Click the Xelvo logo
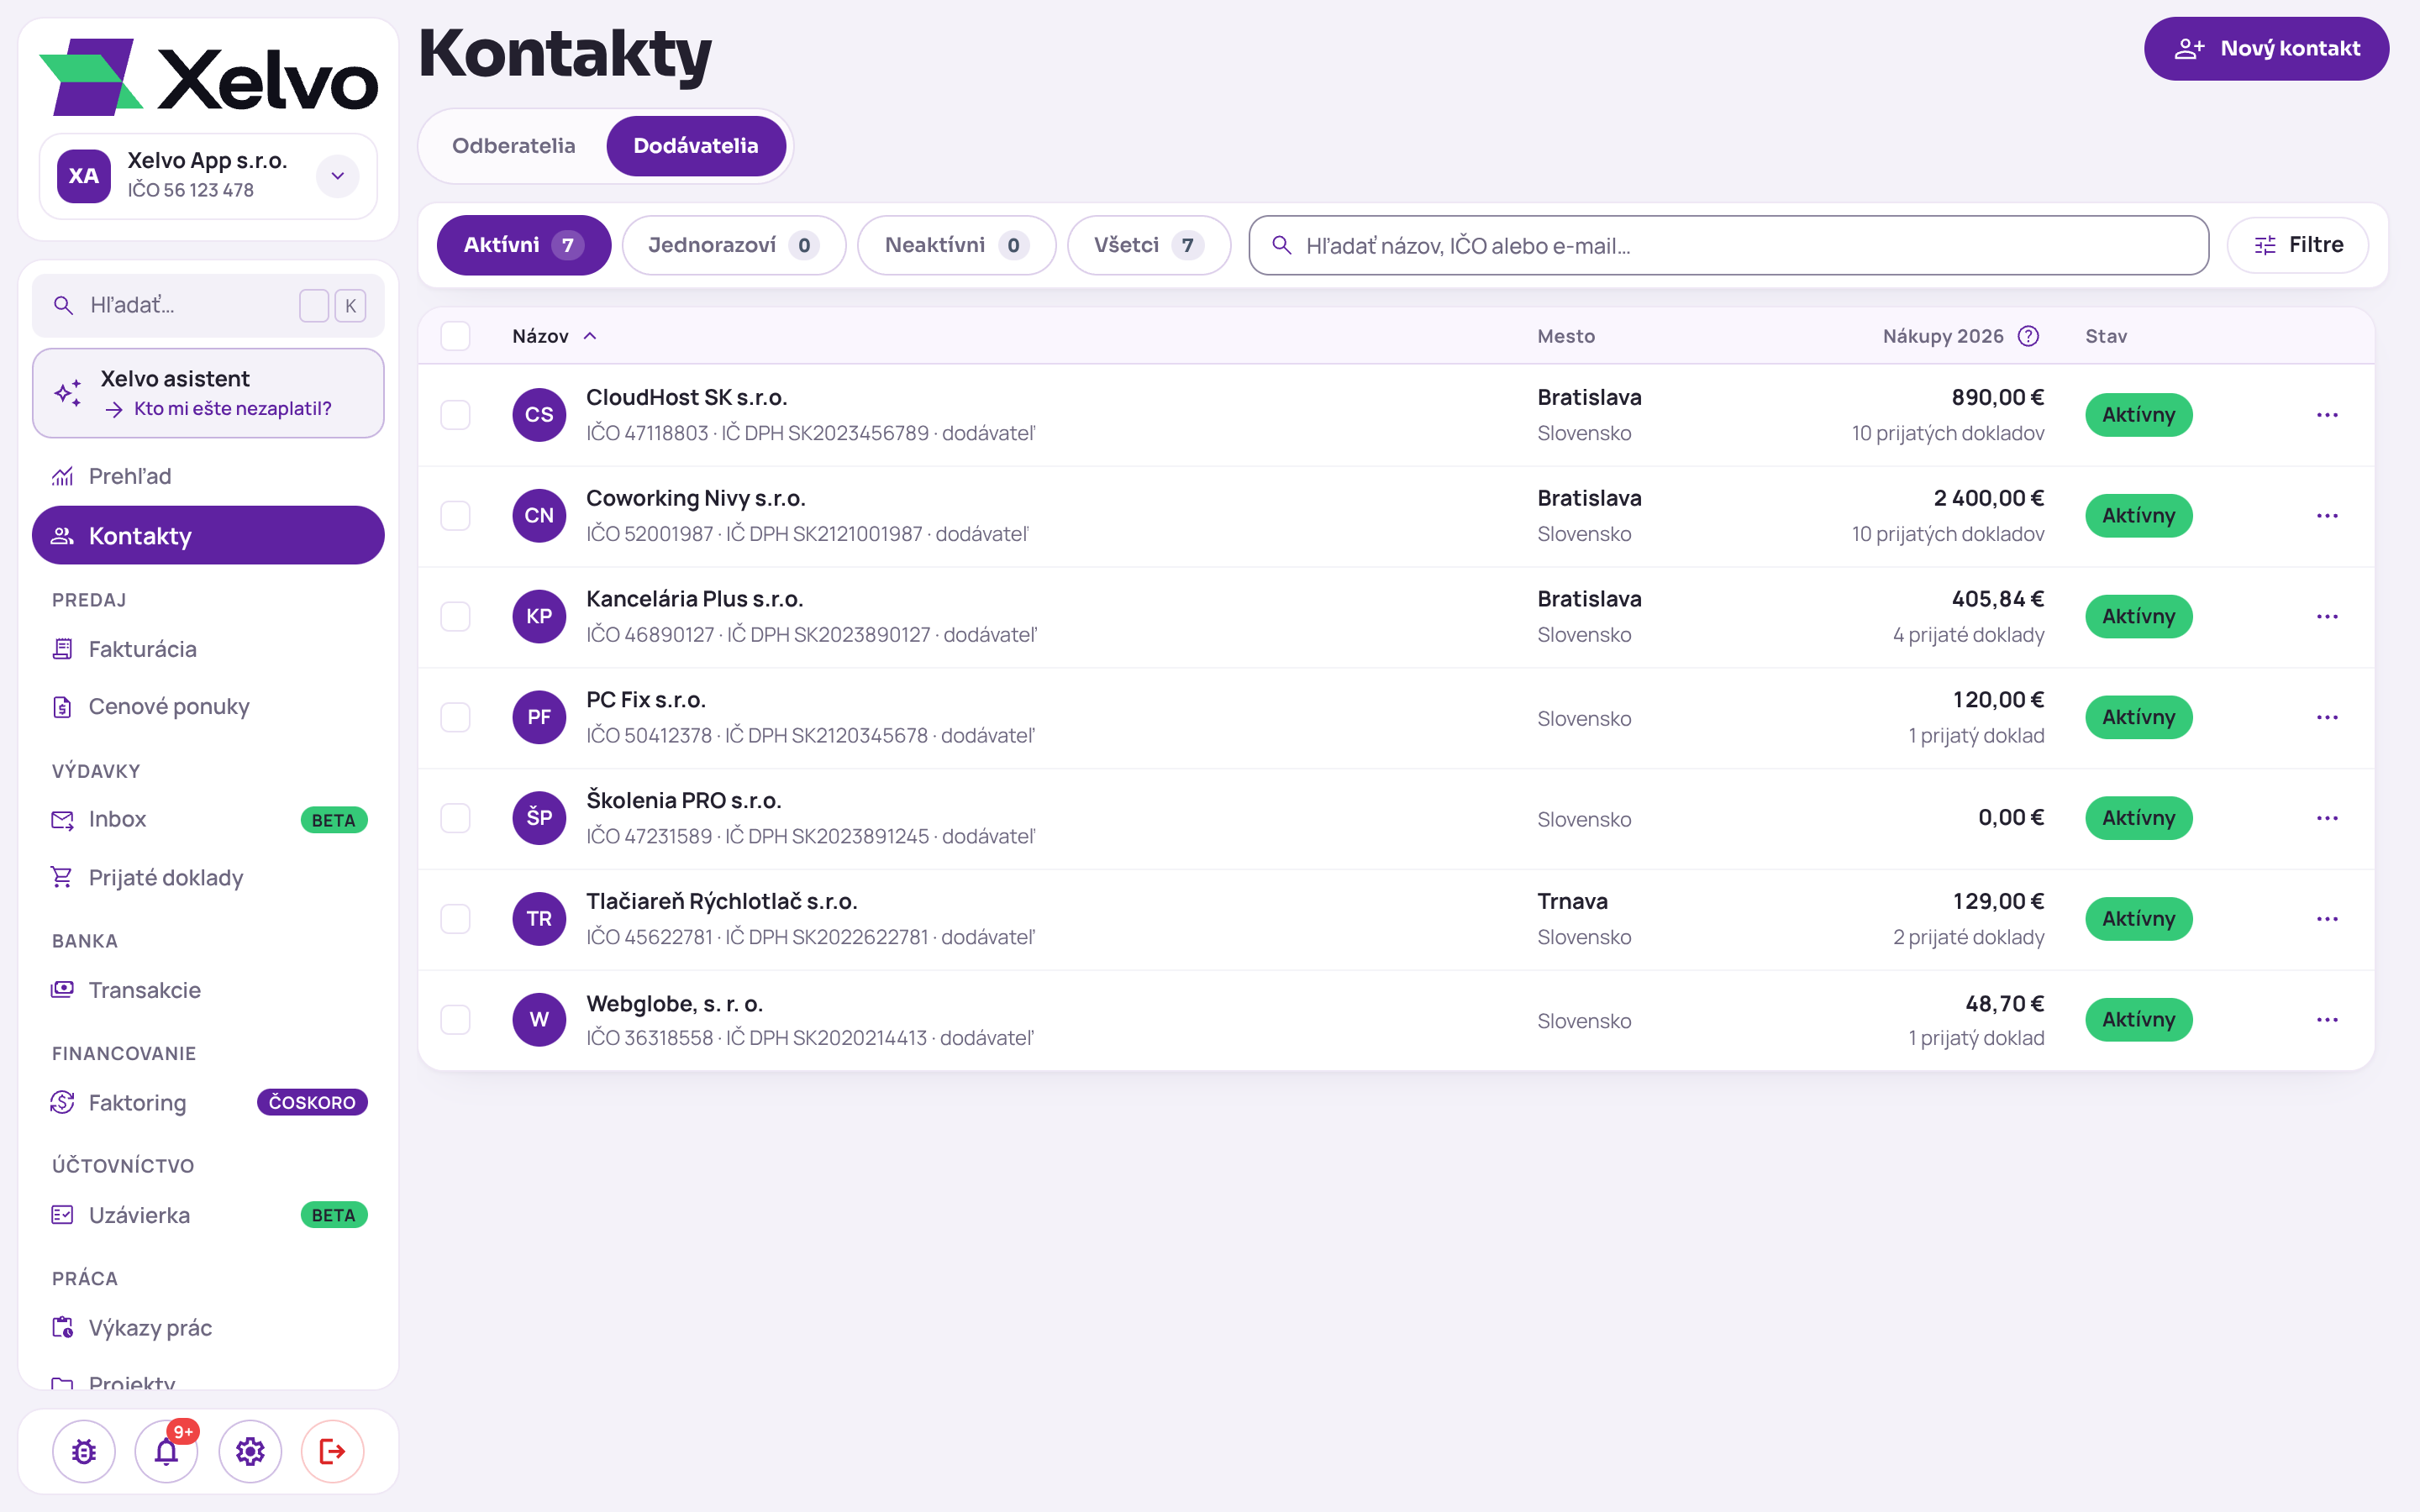Viewport: 2420px width, 1512px height. coord(208,77)
